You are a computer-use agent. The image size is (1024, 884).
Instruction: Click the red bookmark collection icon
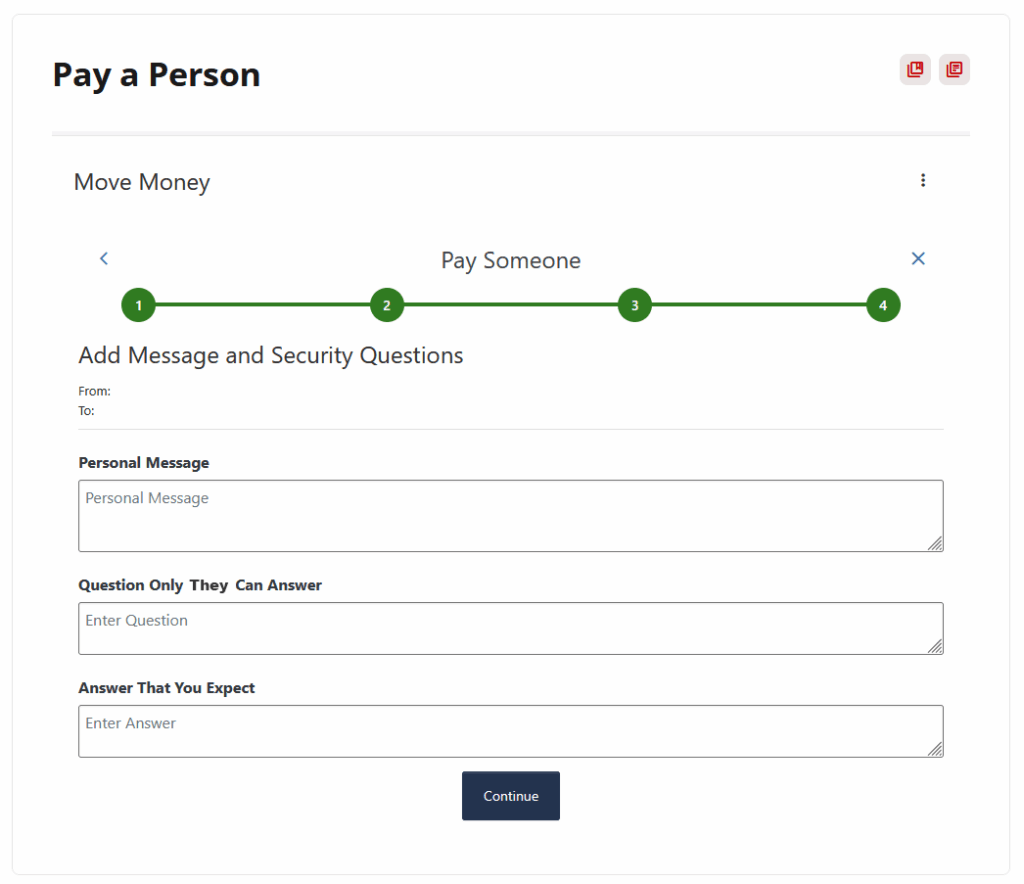coord(915,70)
